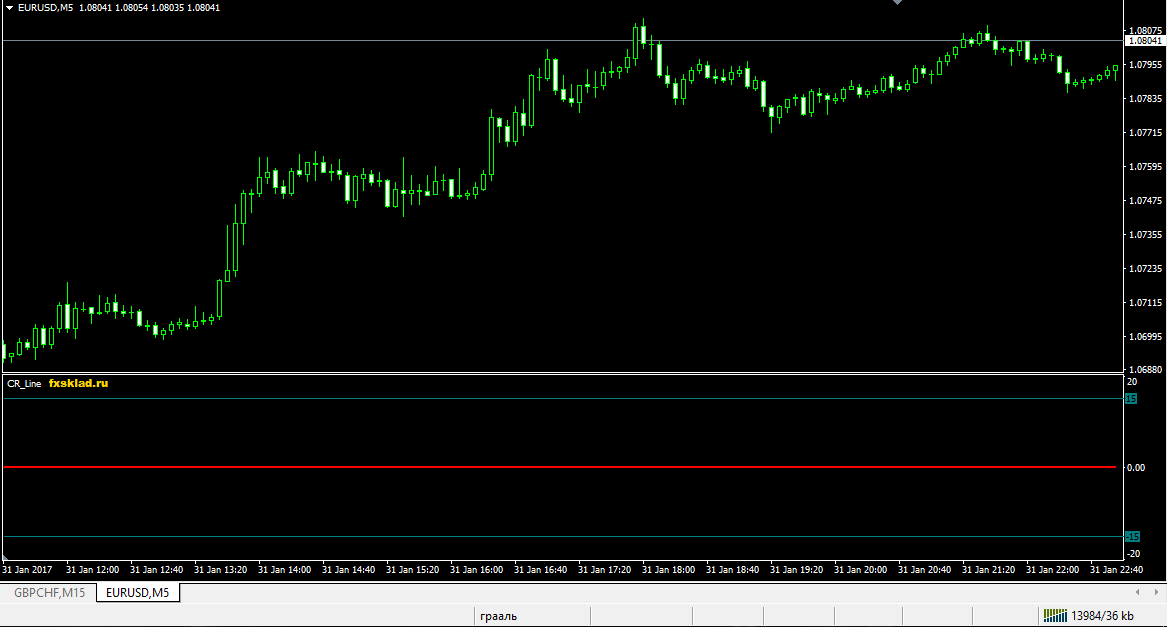The height and width of the screenshot is (627, 1167).
Task: Click the '31 Jan 22:40' time label
Action: pos(1116,570)
